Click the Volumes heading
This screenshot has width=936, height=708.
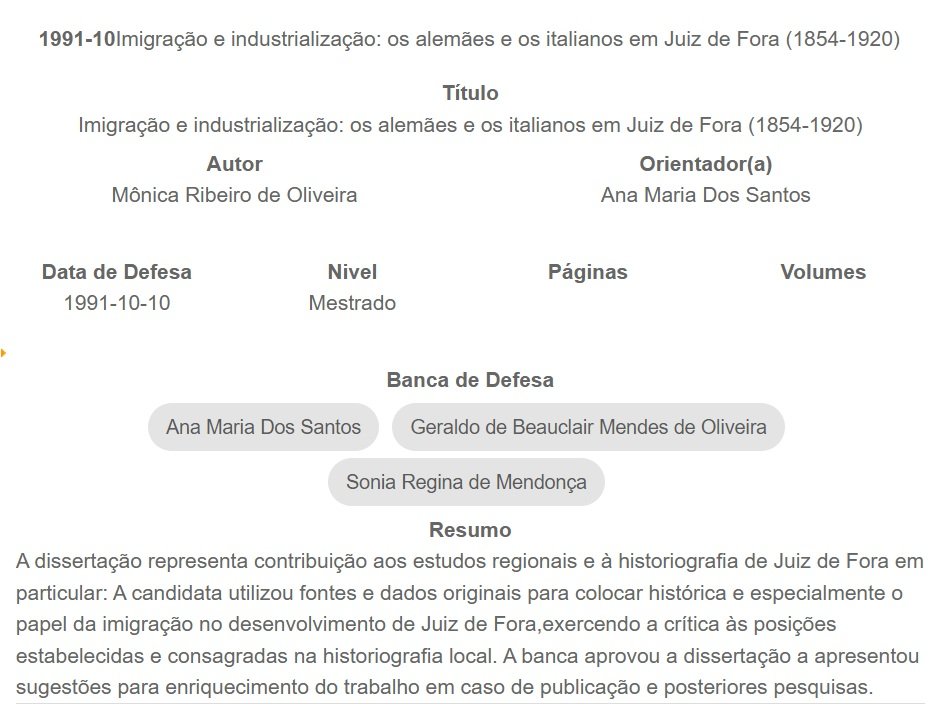point(823,272)
